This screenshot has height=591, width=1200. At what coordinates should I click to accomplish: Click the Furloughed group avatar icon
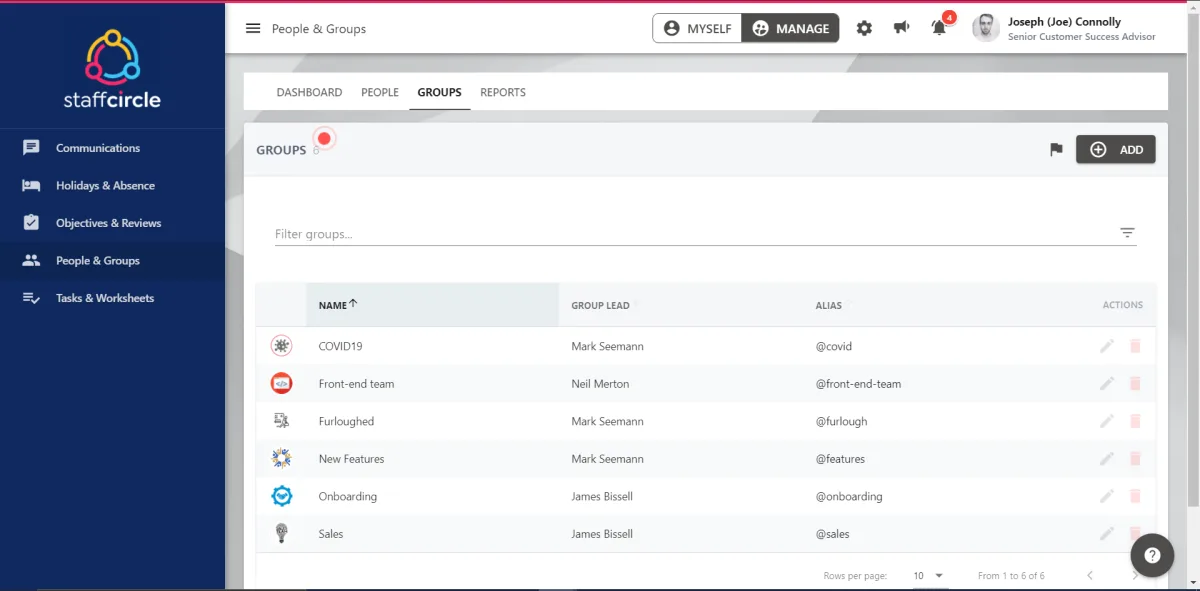tap(281, 421)
